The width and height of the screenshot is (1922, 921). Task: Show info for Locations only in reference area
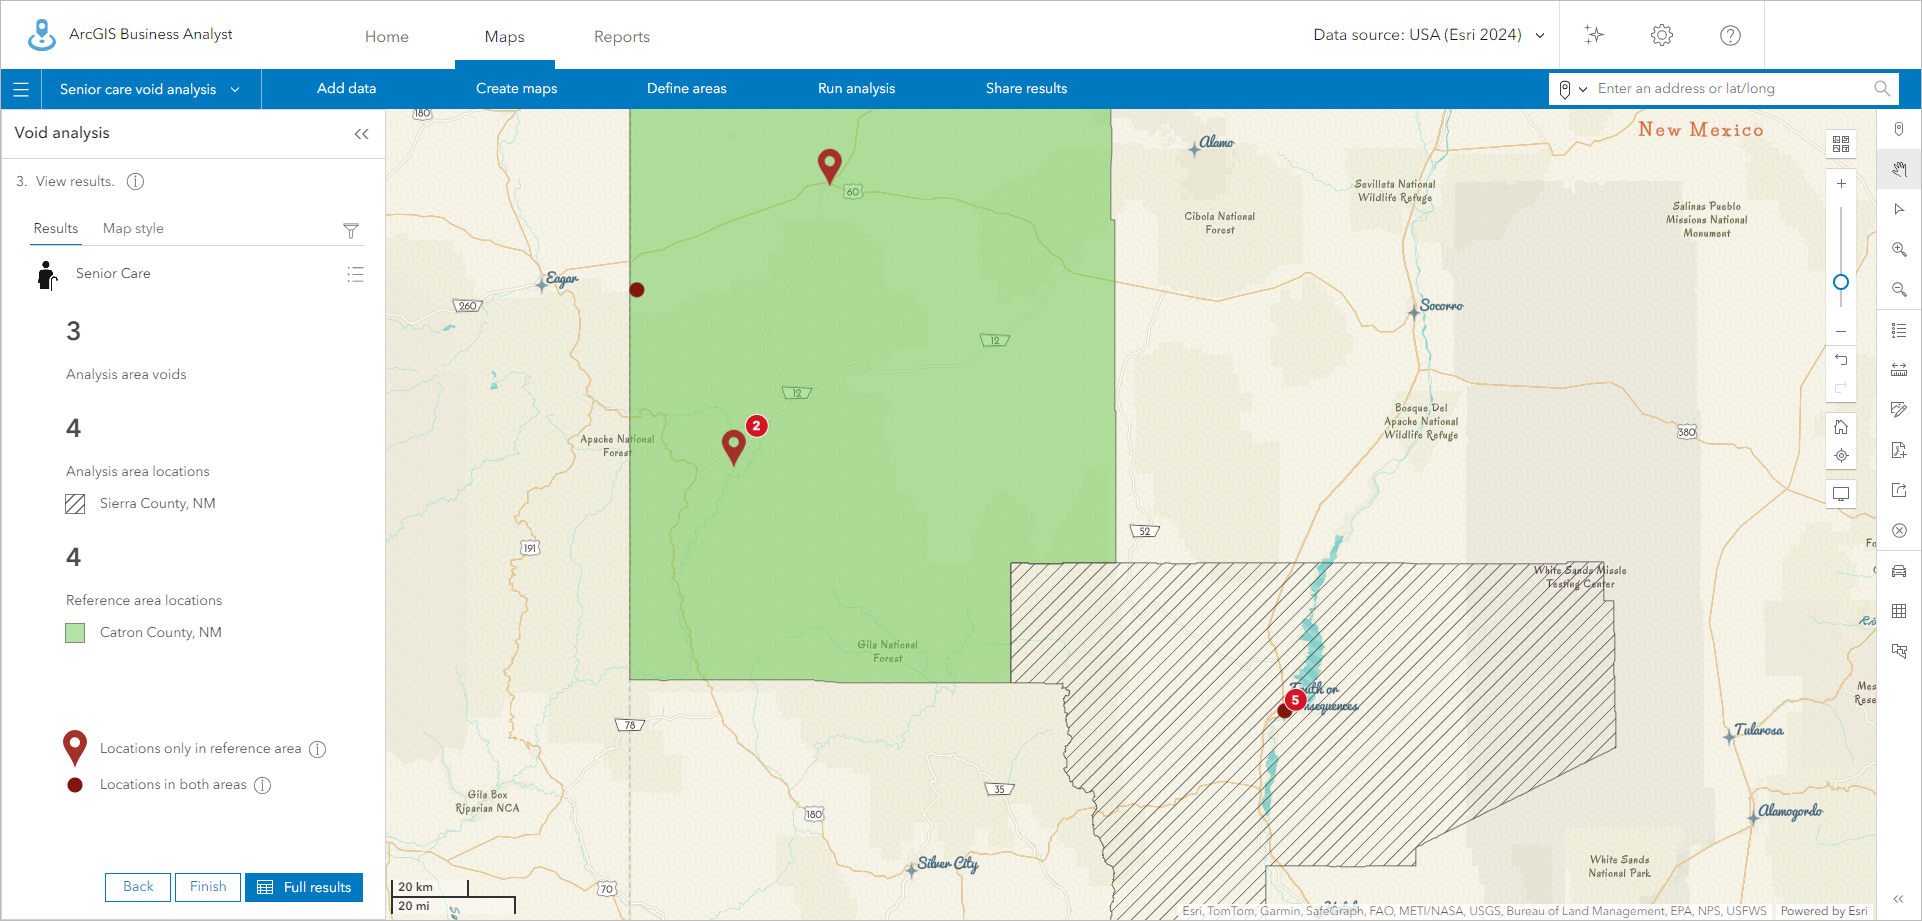(318, 749)
